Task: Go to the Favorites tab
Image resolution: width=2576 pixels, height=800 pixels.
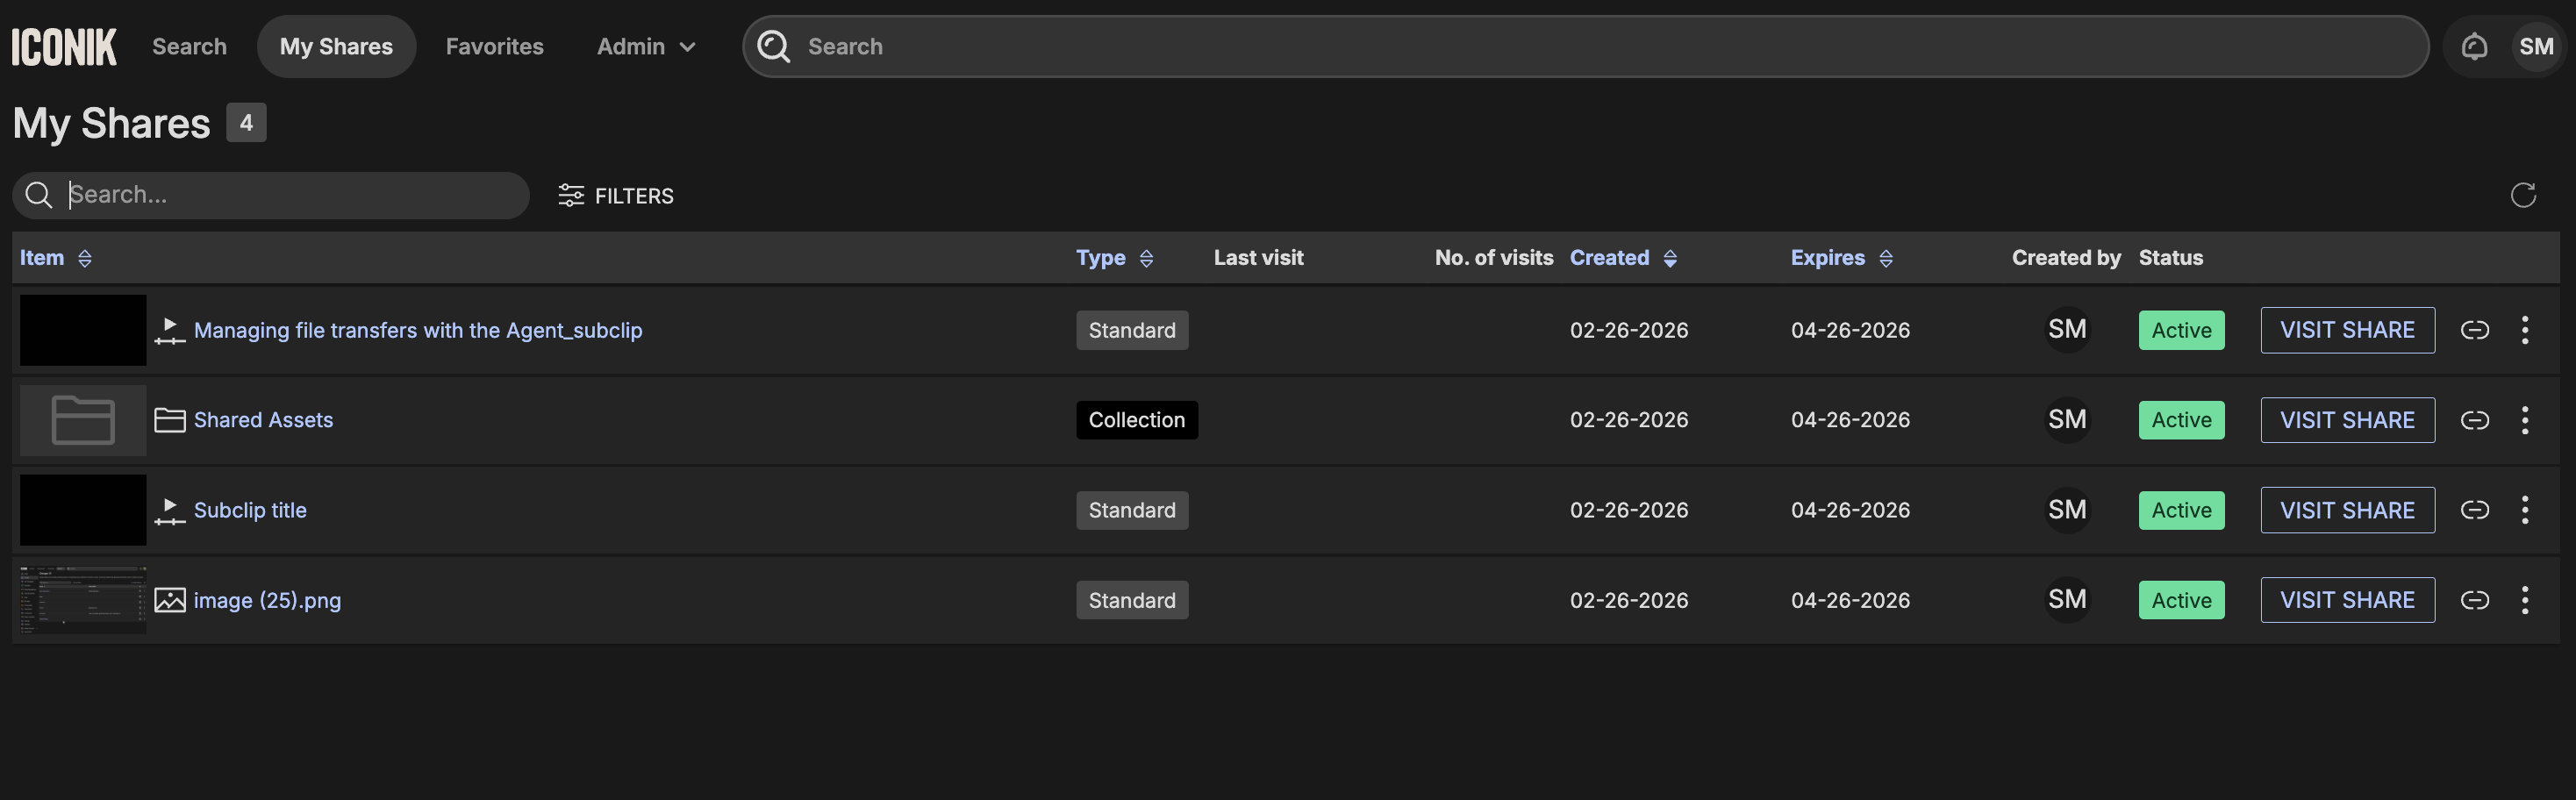Action: [494, 47]
